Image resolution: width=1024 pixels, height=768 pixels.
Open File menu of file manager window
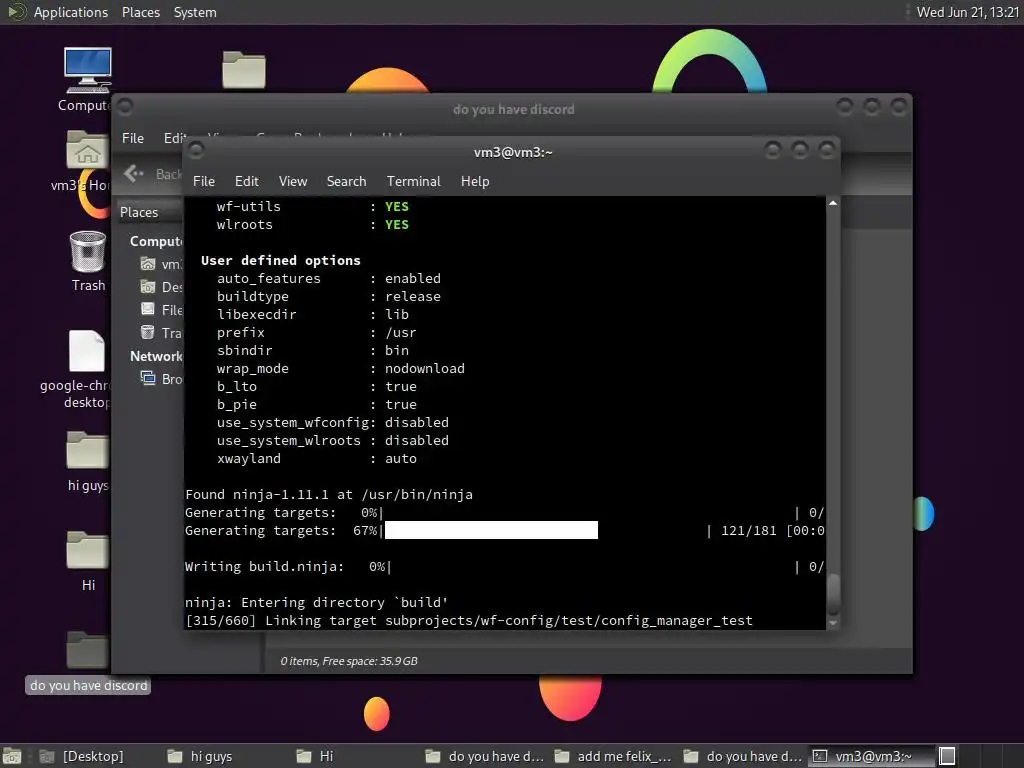coord(133,138)
